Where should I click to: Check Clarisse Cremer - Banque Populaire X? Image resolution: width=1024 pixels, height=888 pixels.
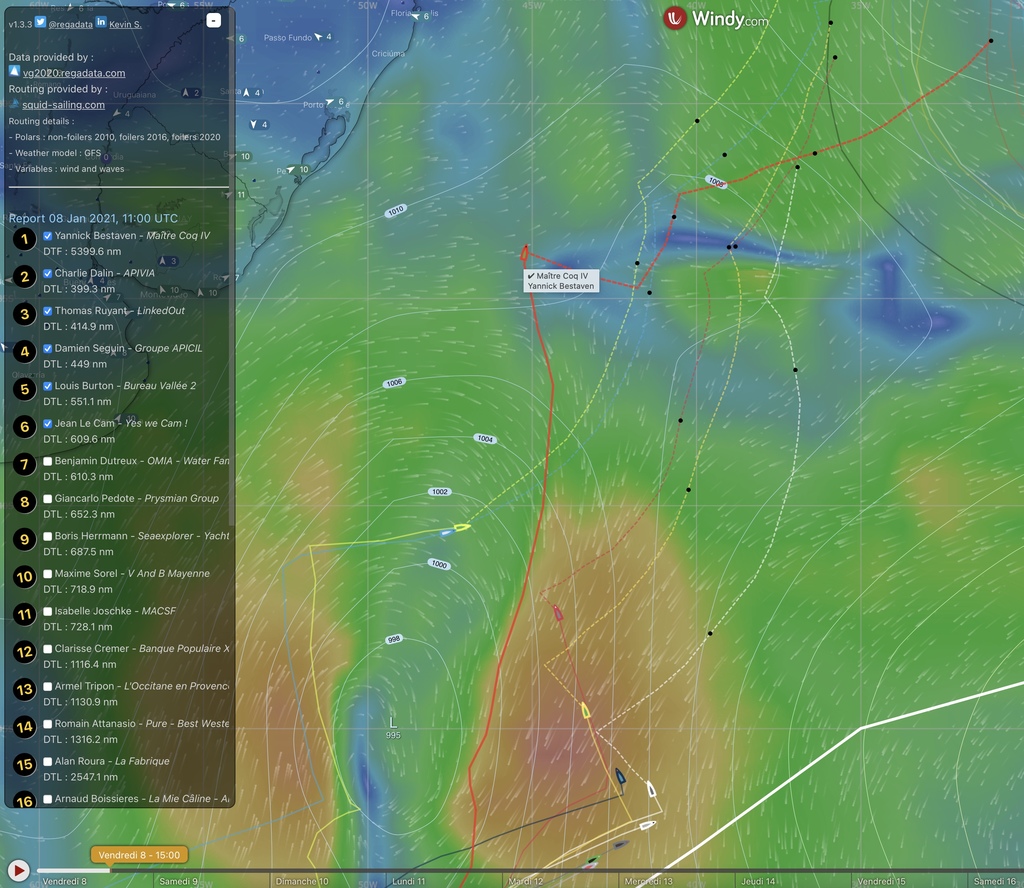click(48, 648)
